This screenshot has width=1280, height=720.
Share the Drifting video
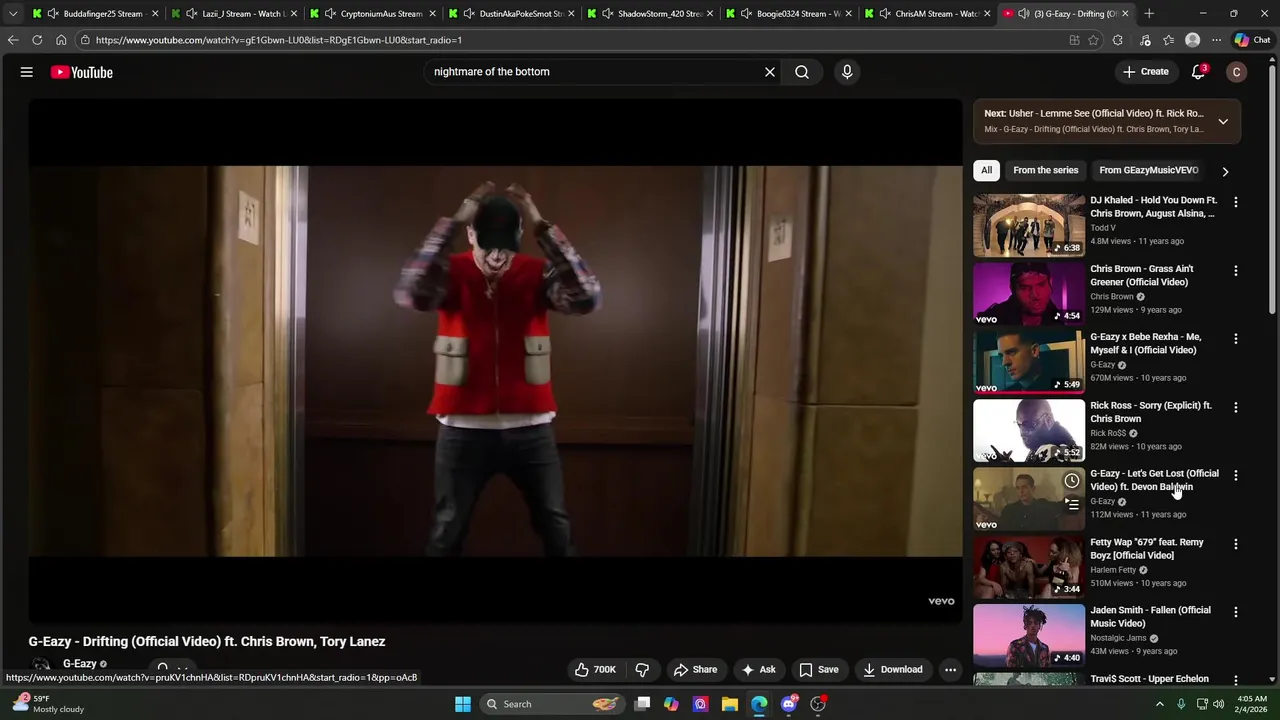click(x=695, y=670)
